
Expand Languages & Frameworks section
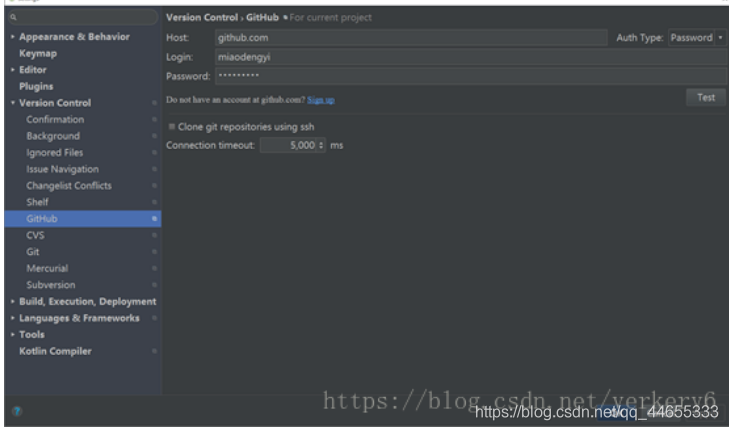(x=13, y=318)
